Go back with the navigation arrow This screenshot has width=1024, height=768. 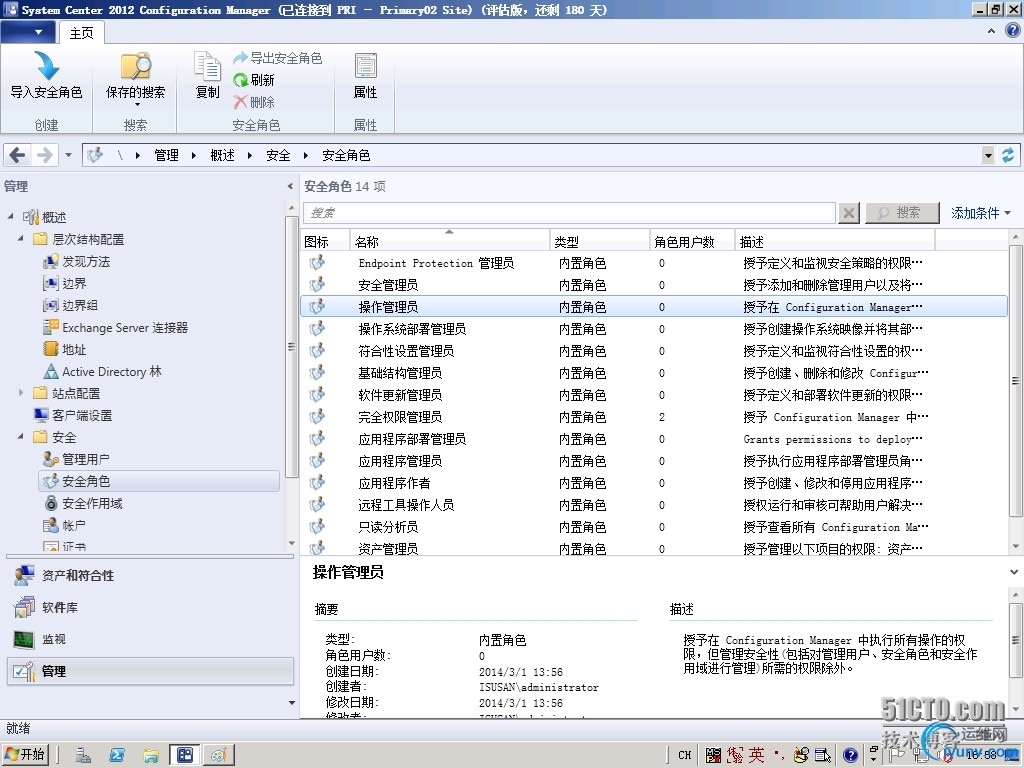(18, 155)
